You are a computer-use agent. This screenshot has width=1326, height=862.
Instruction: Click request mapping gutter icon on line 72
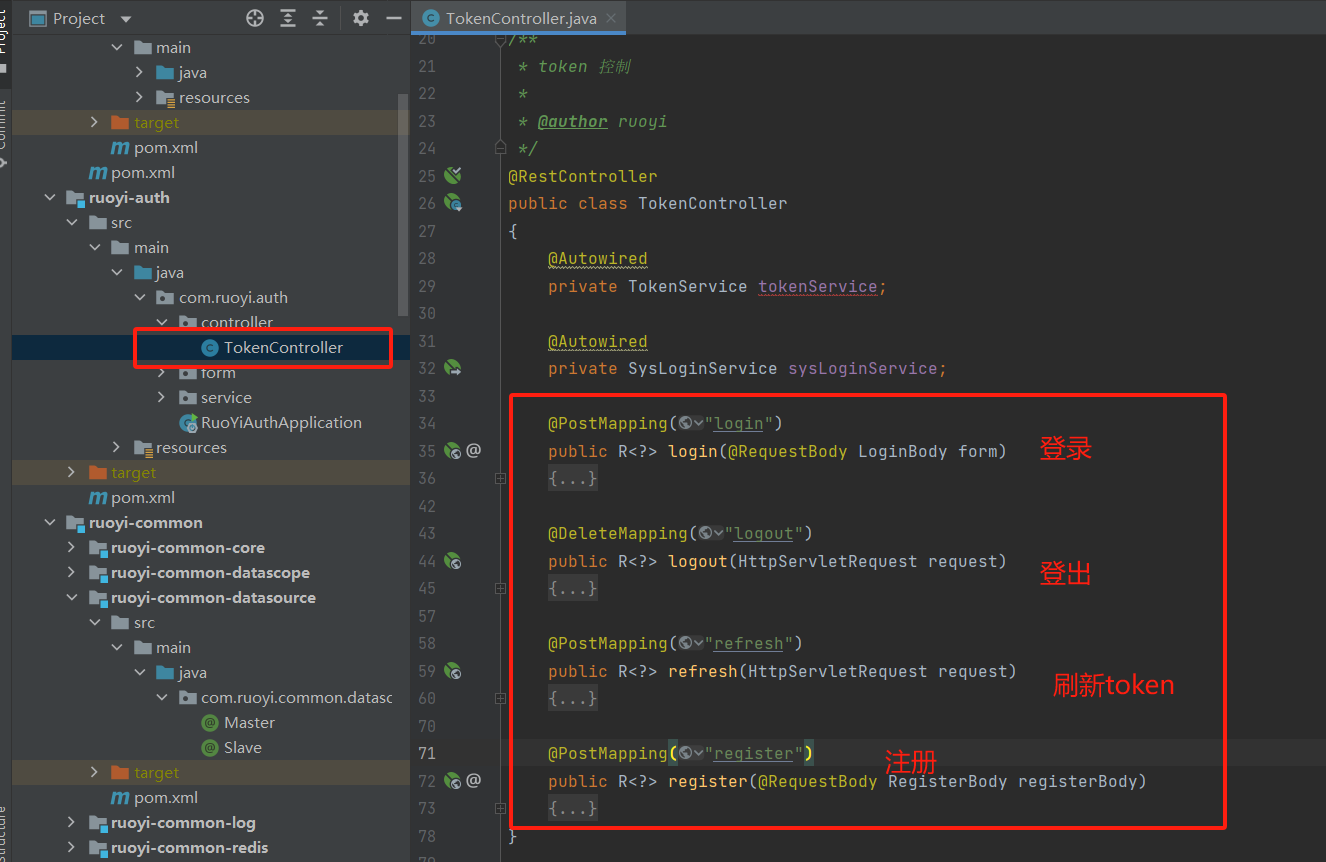(x=453, y=781)
